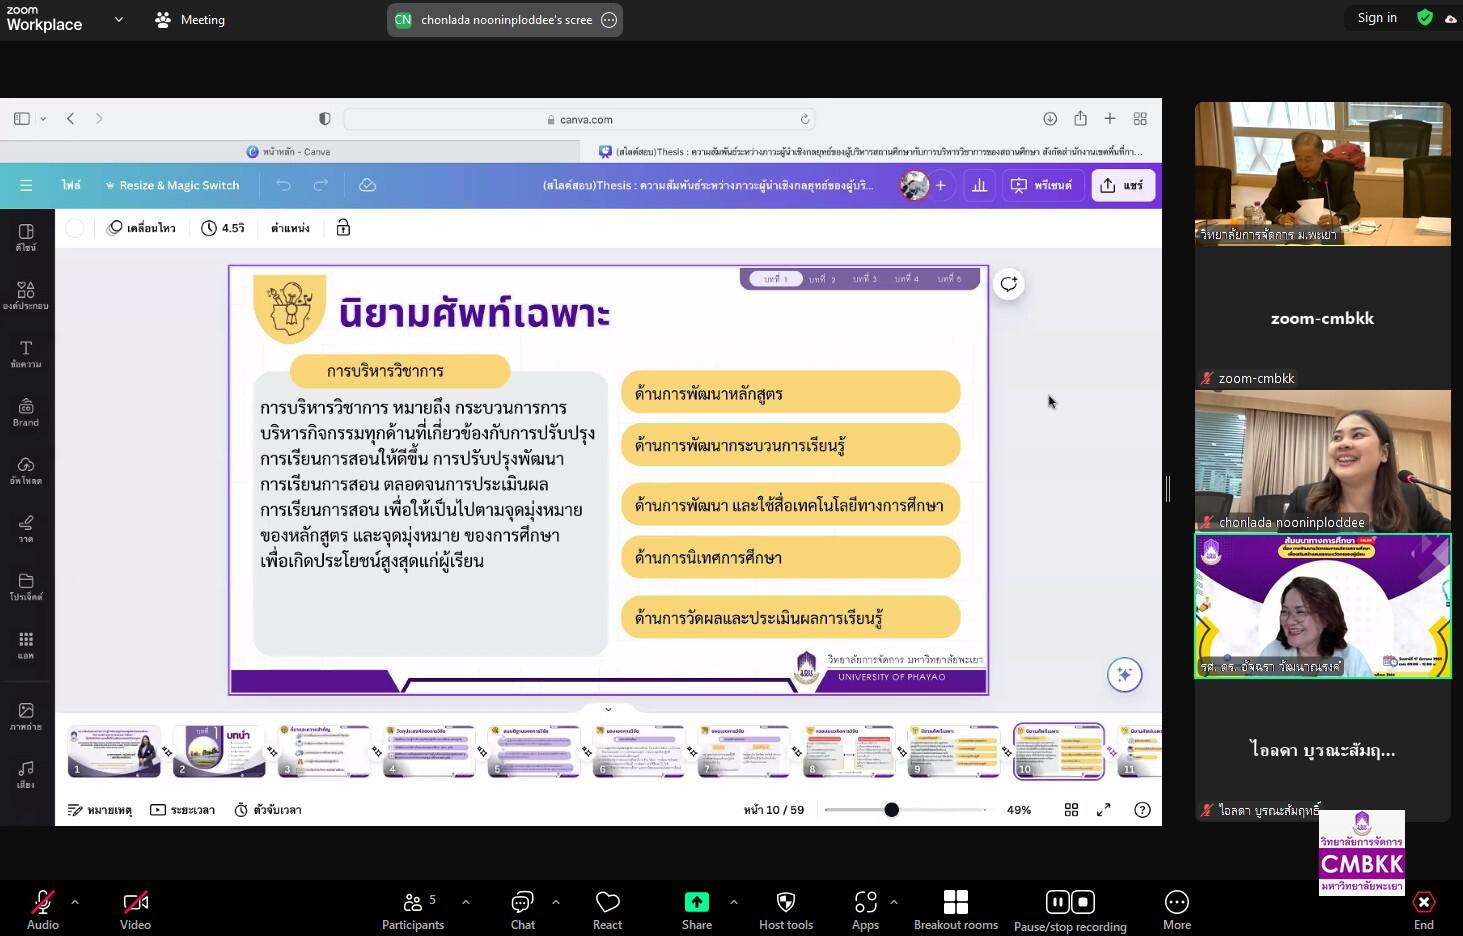Open the Canva help question icon
The width and height of the screenshot is (1463, 936).
click(1142, 810)
